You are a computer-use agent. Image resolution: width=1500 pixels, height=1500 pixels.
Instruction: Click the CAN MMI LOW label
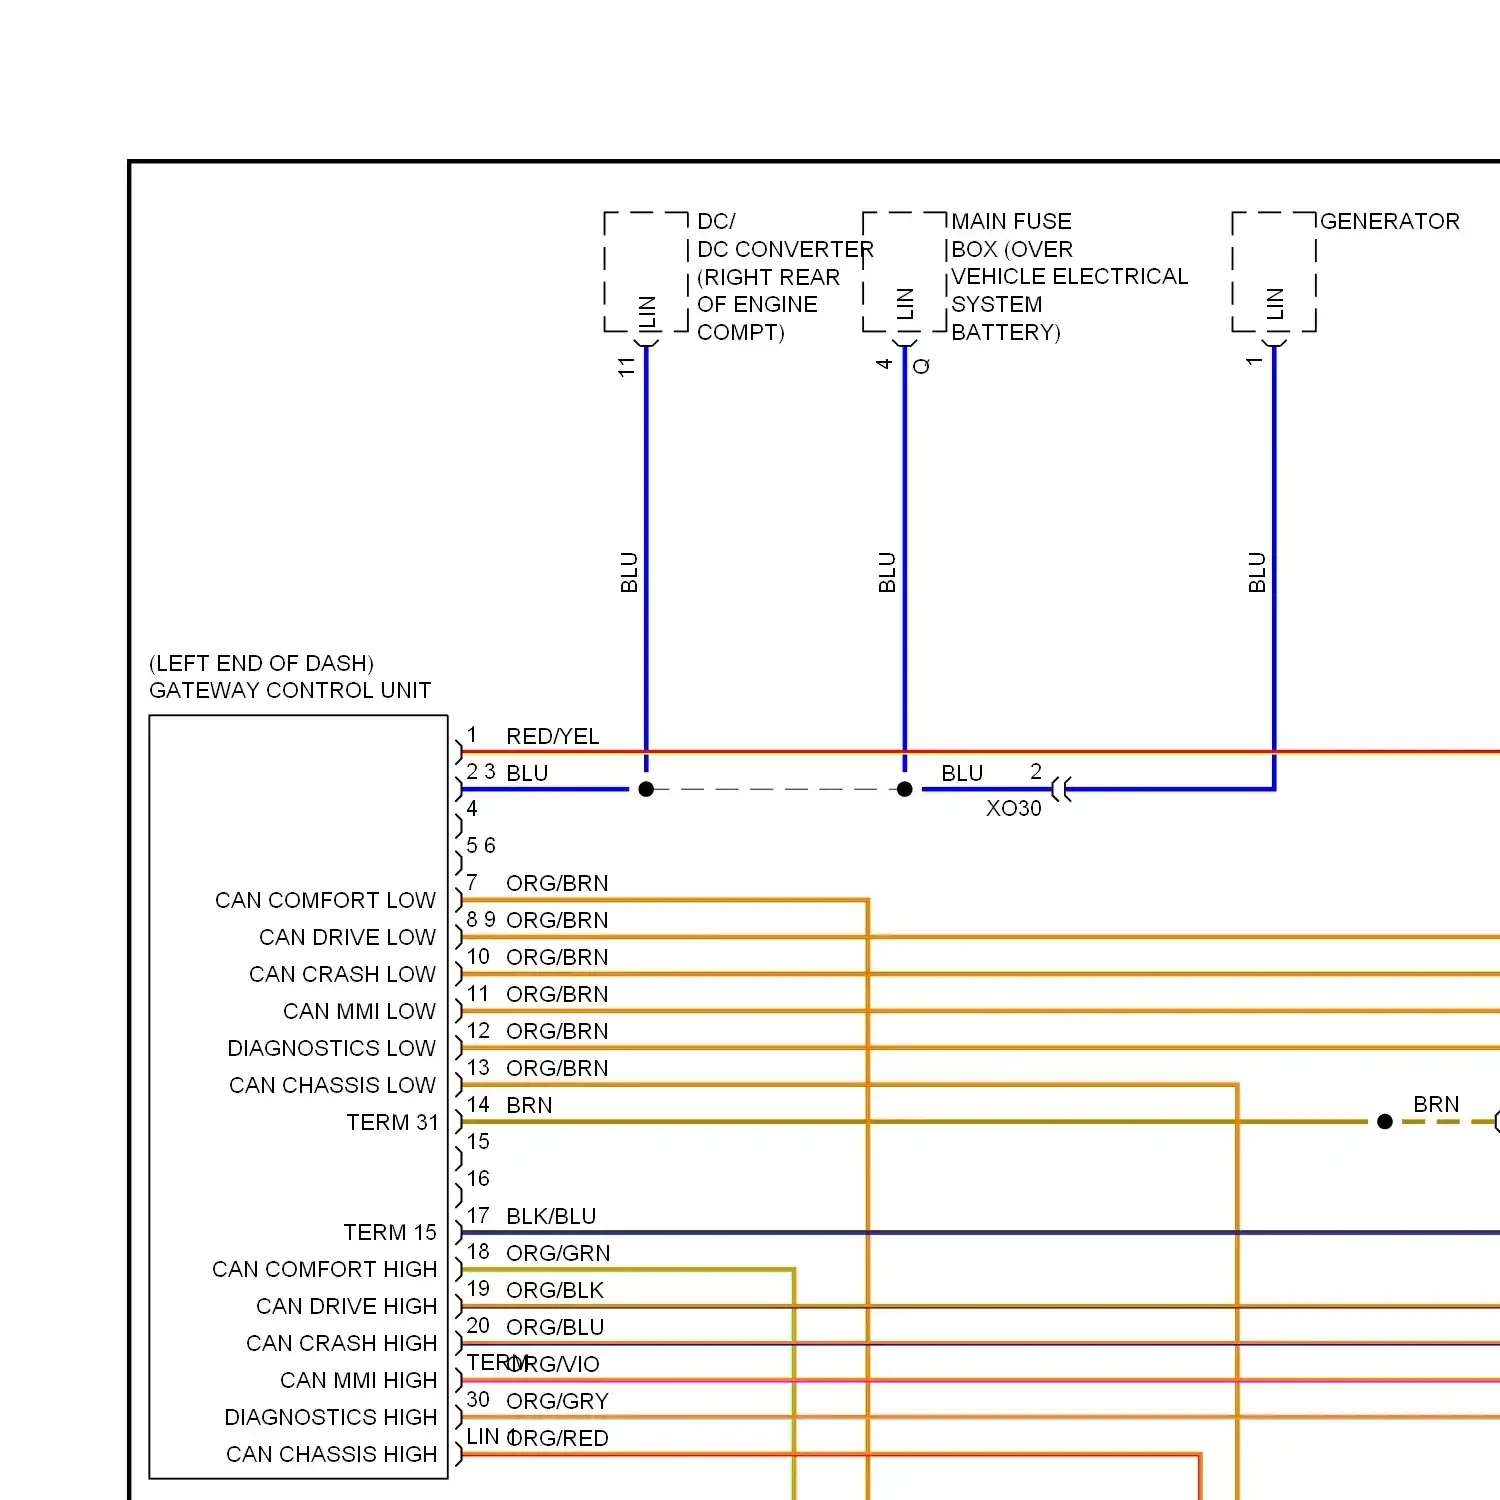(x=359, y=1011)
